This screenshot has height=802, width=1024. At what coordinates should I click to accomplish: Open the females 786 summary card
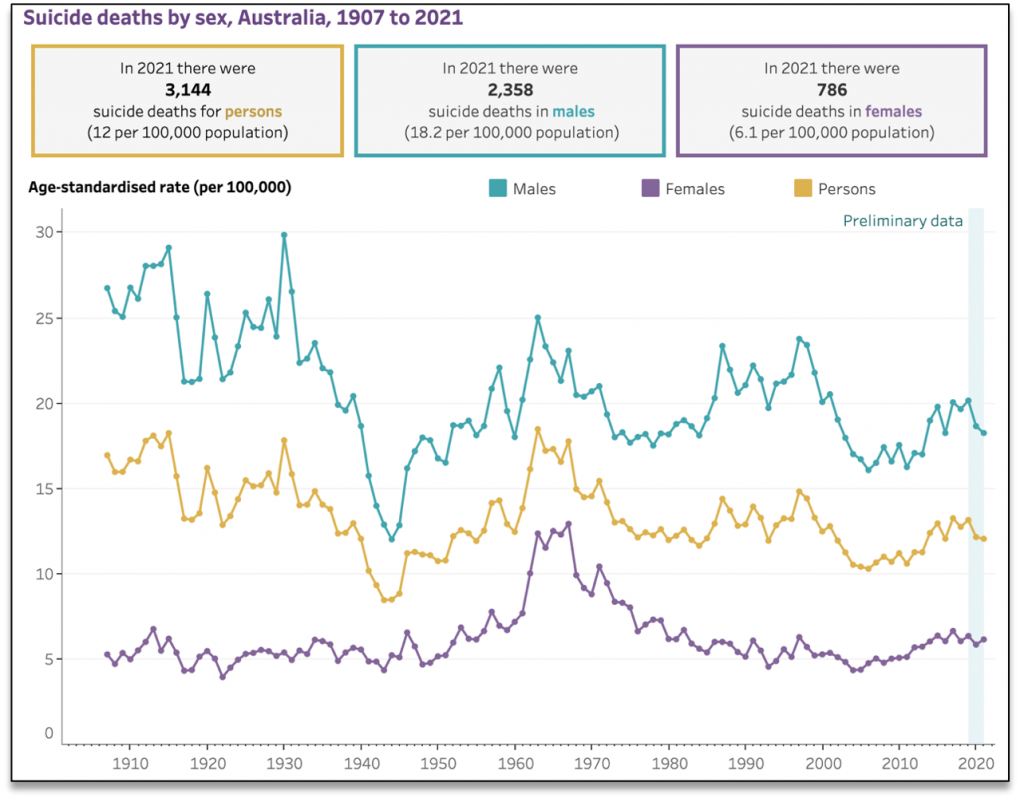click(831, 101)
